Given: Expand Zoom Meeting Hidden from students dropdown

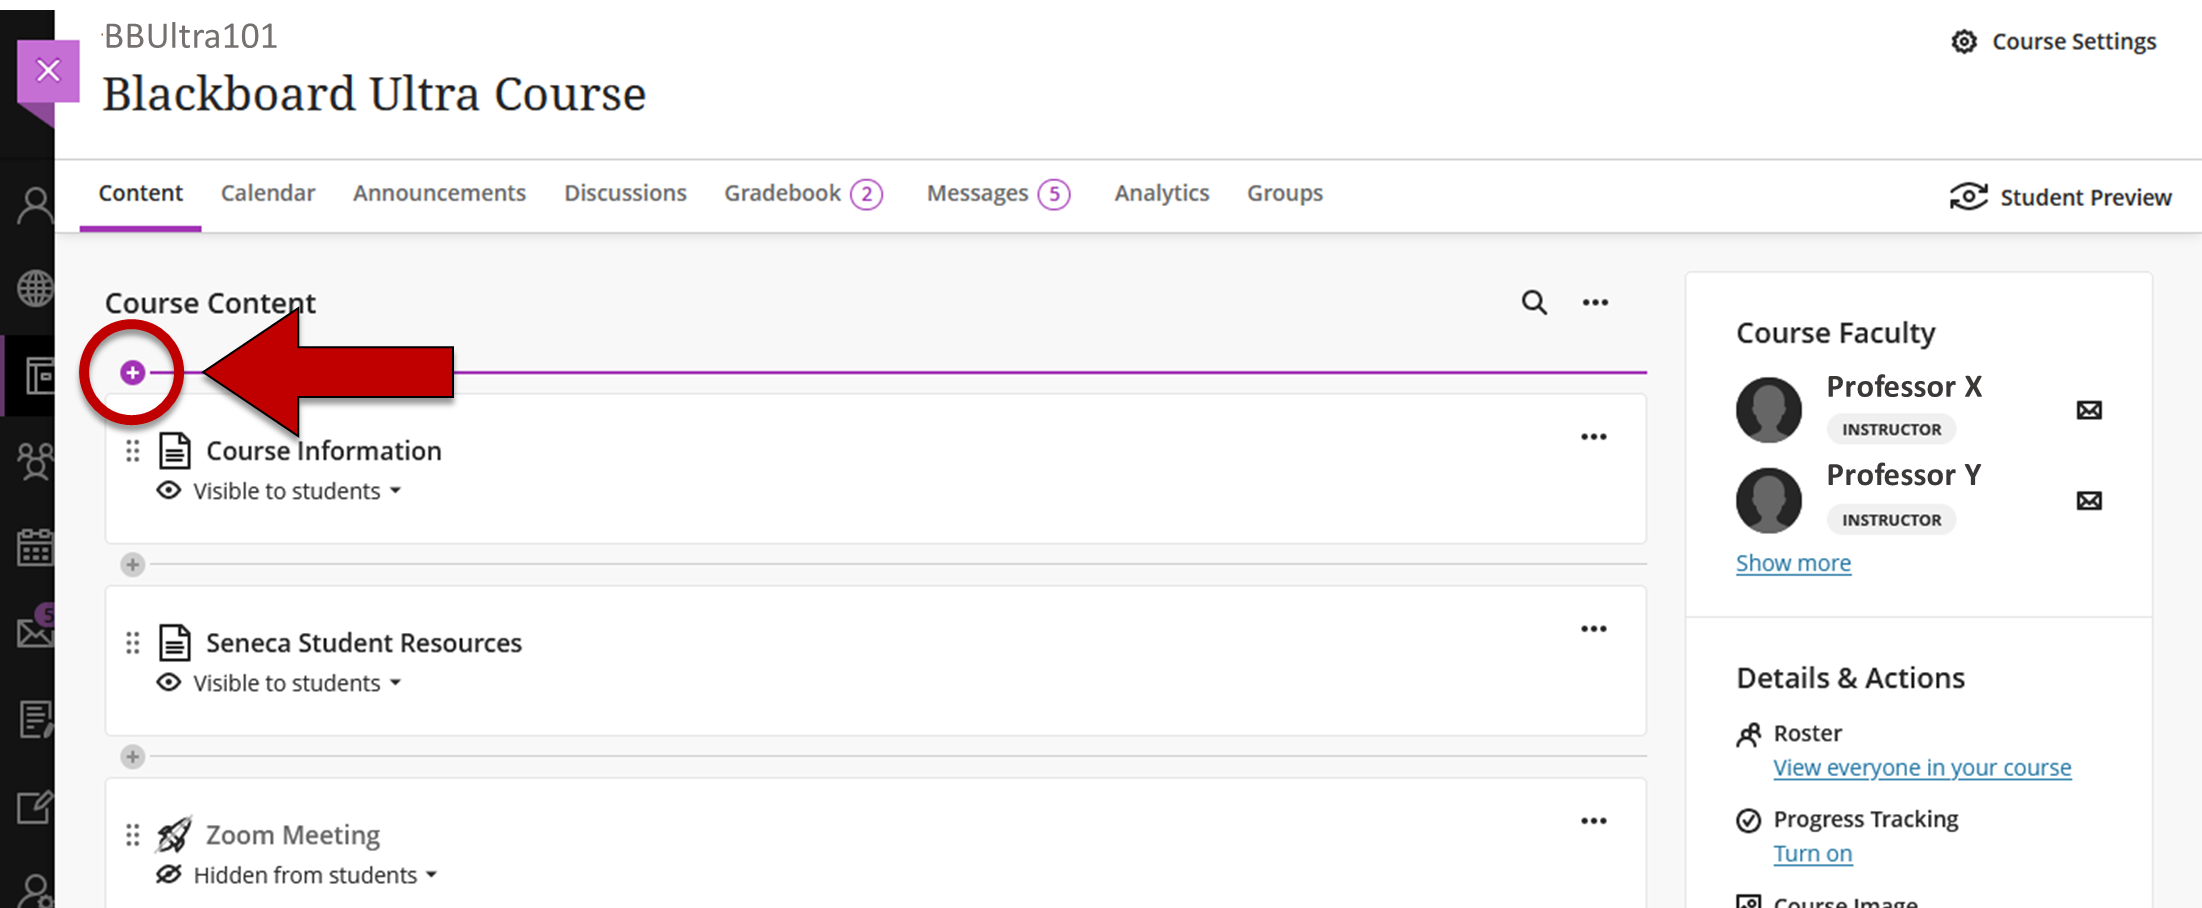Looking at the screenshot, I should 315,875.
